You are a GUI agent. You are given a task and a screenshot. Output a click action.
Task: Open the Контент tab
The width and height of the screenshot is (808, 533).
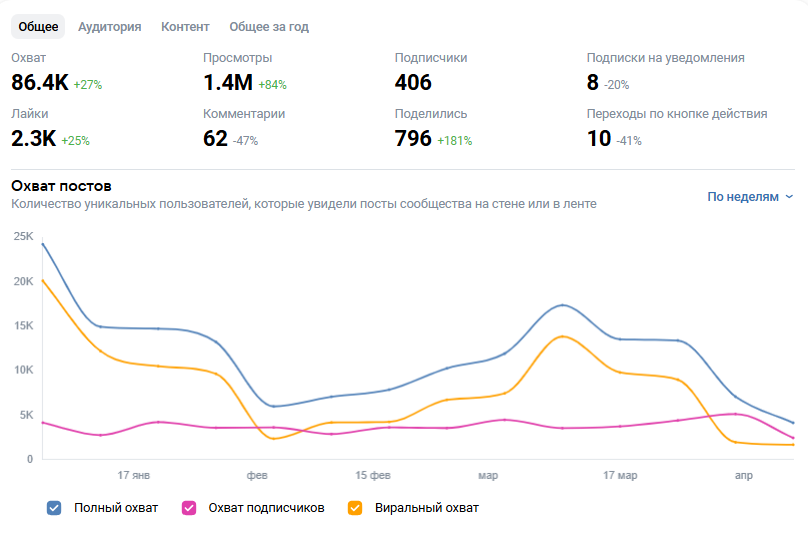[185, 27]
